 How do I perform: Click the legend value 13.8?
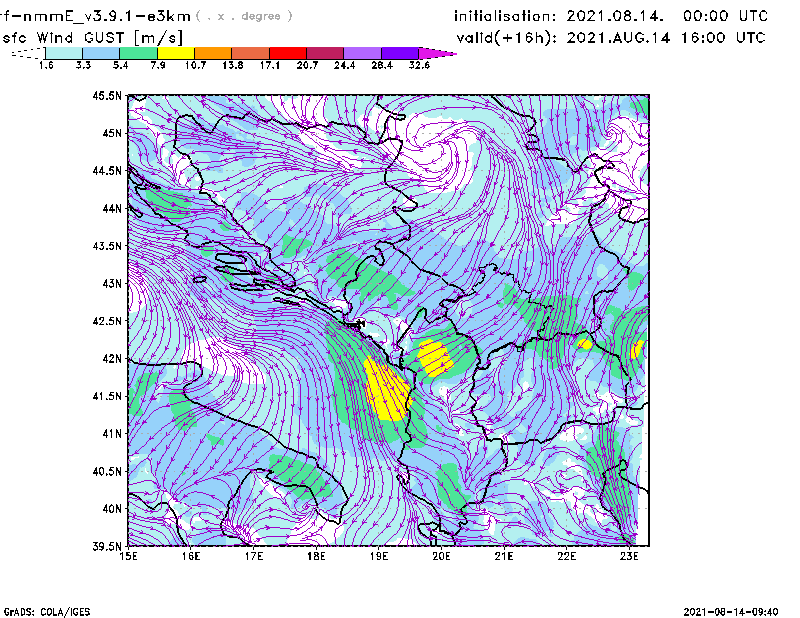233,65
